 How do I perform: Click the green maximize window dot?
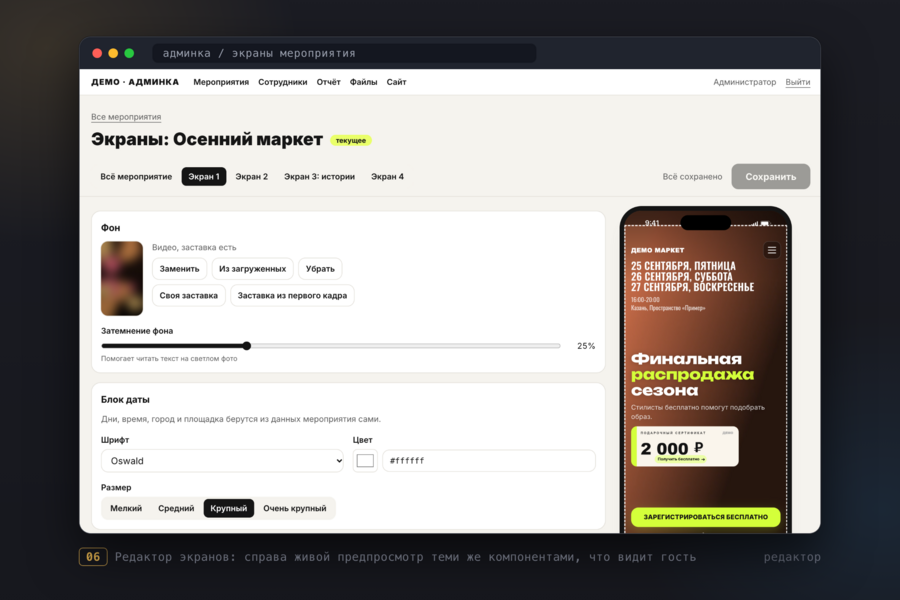(x=129, y=53)
